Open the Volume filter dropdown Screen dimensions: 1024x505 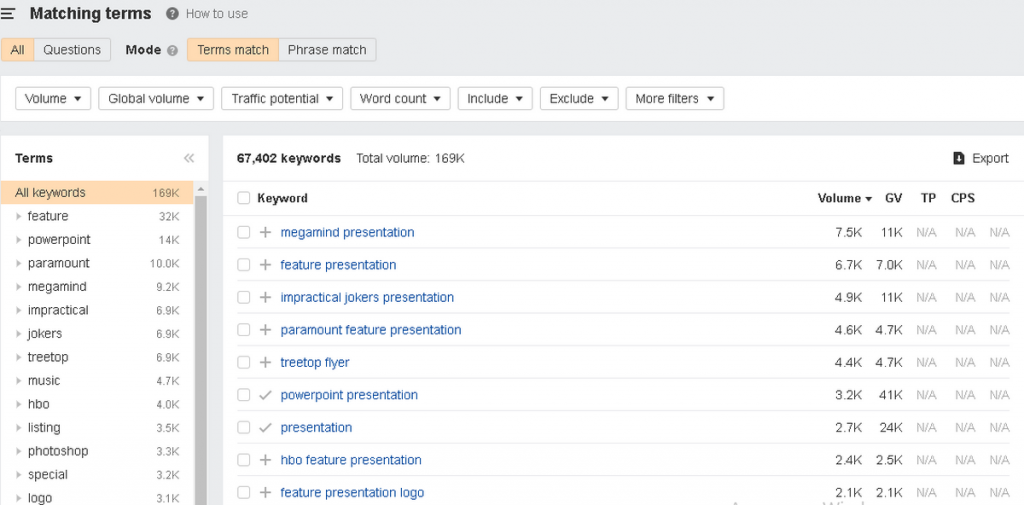coord(53,99)
